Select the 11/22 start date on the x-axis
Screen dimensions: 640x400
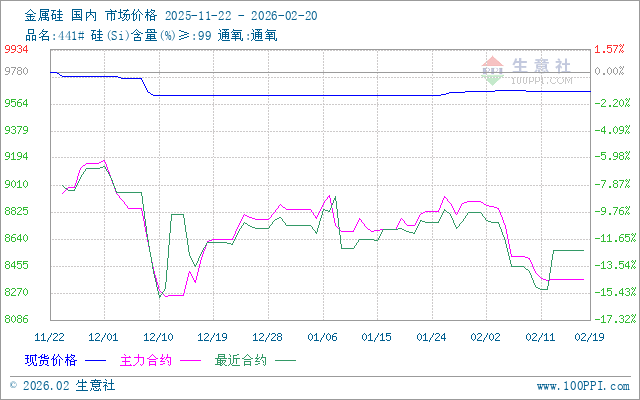click(x=50, y=336)
